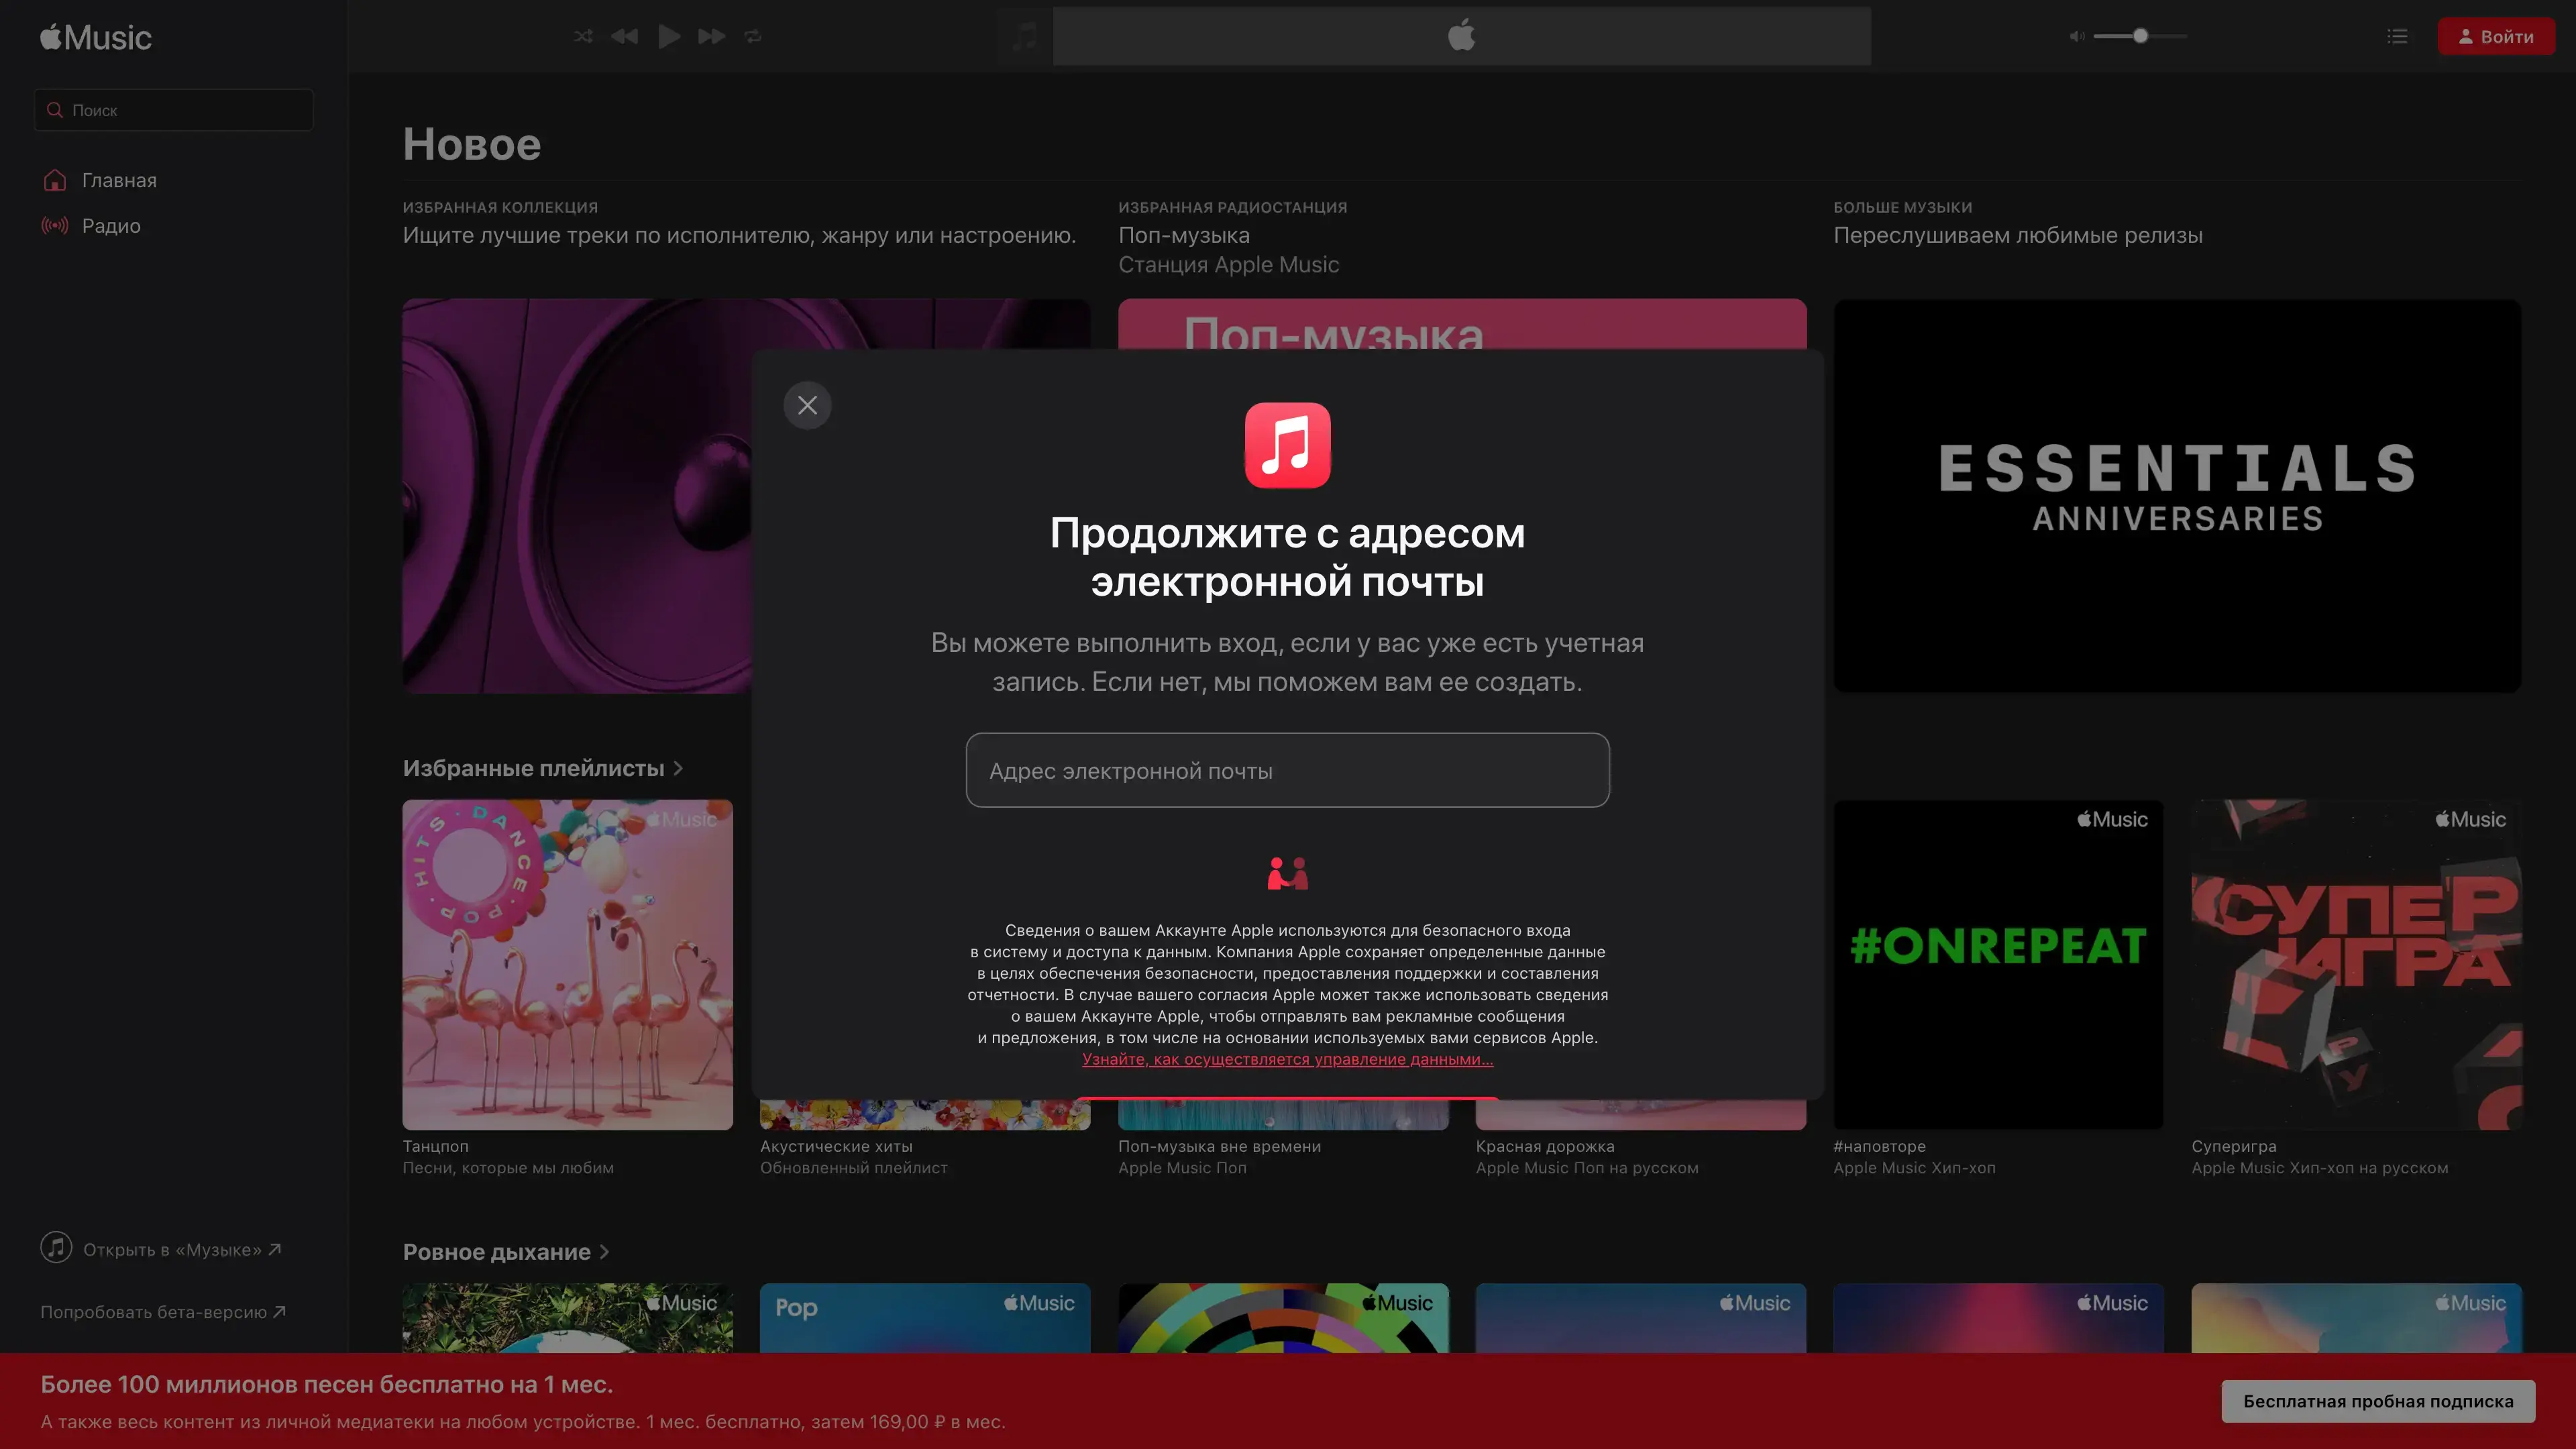This screenshot has height=1449, width=2576.
Task: Expand Ровное дыхание section chevron
Action: [604, 1252]
